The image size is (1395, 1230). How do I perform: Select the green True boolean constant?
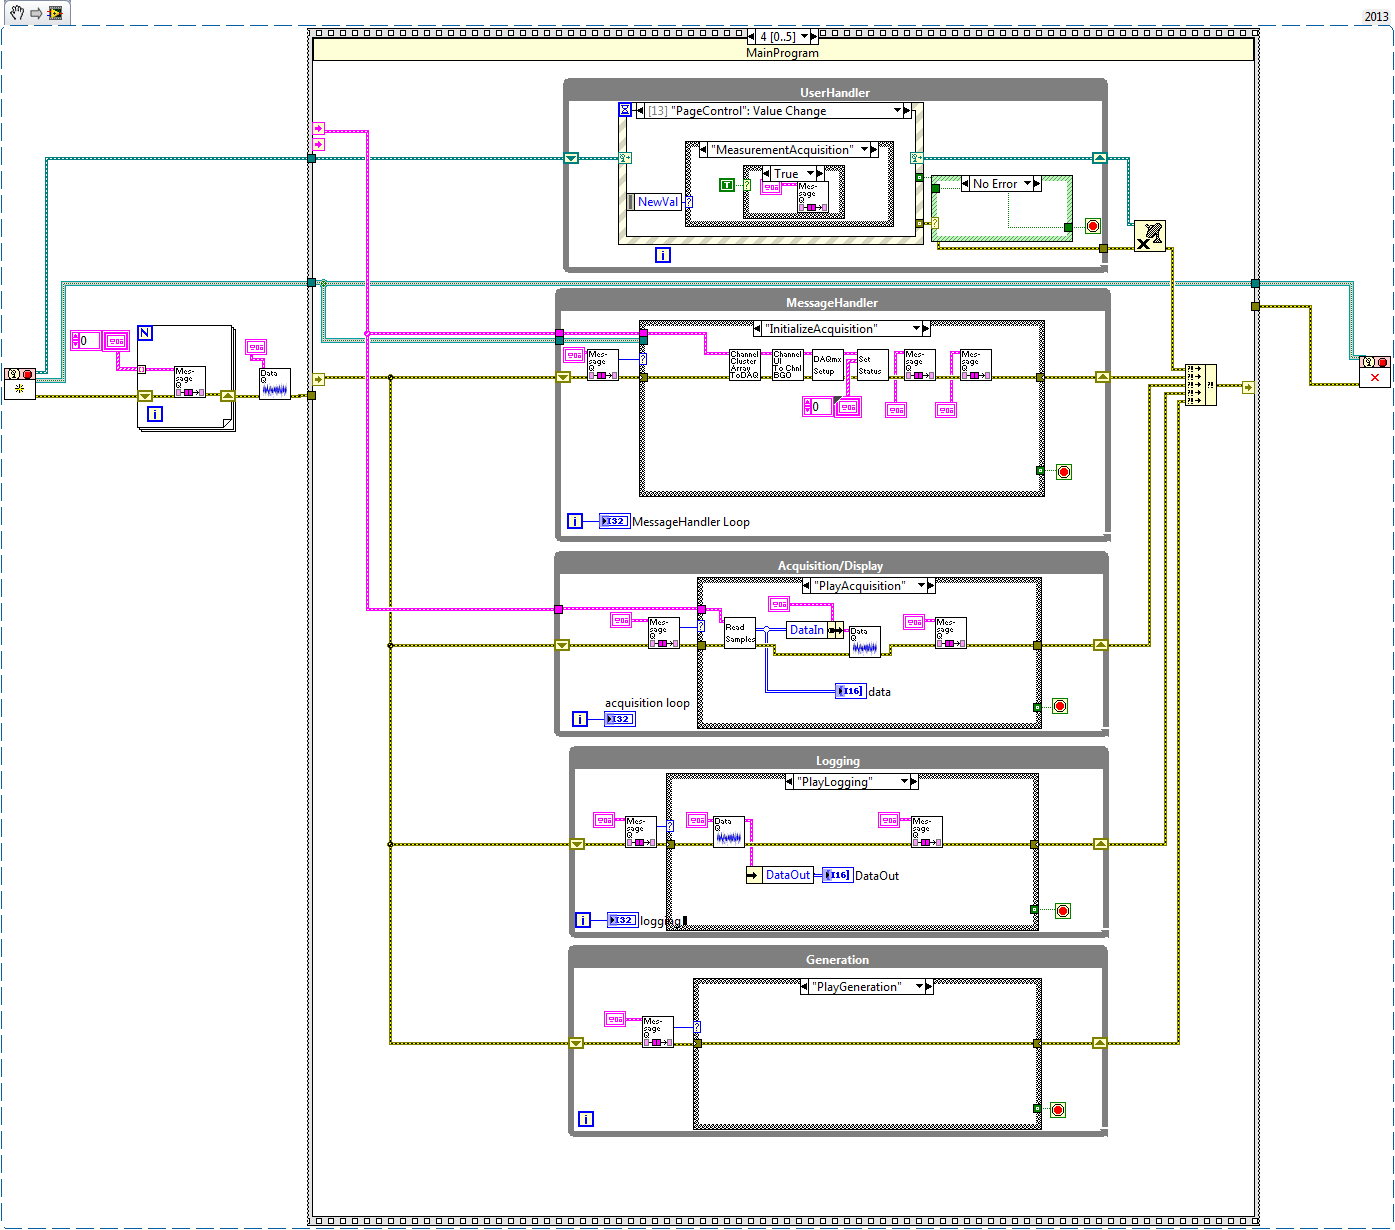(727, 185)
